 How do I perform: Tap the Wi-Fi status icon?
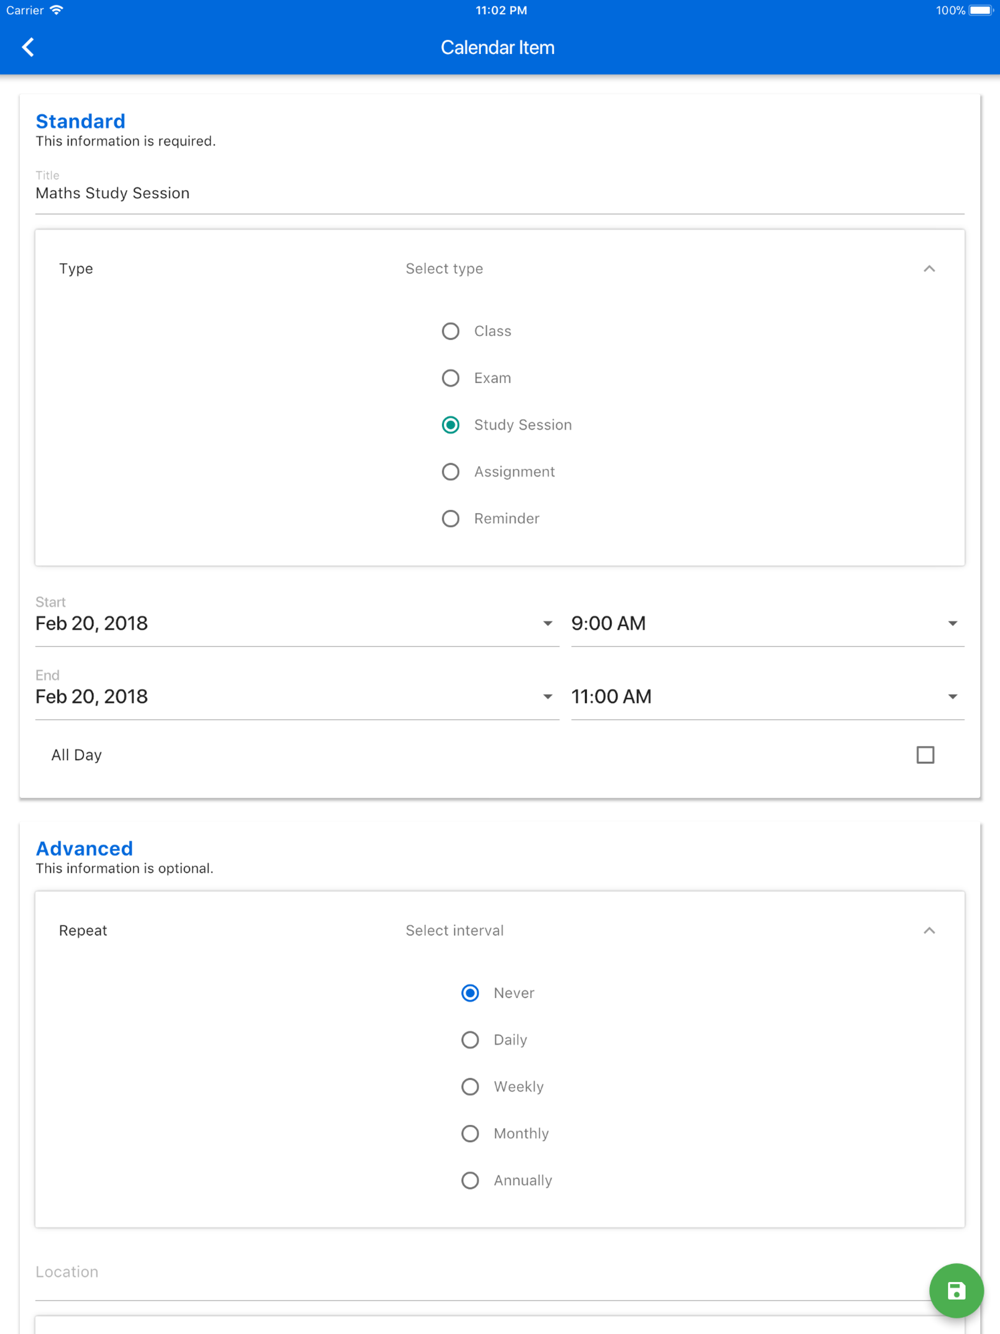[57, 10]
